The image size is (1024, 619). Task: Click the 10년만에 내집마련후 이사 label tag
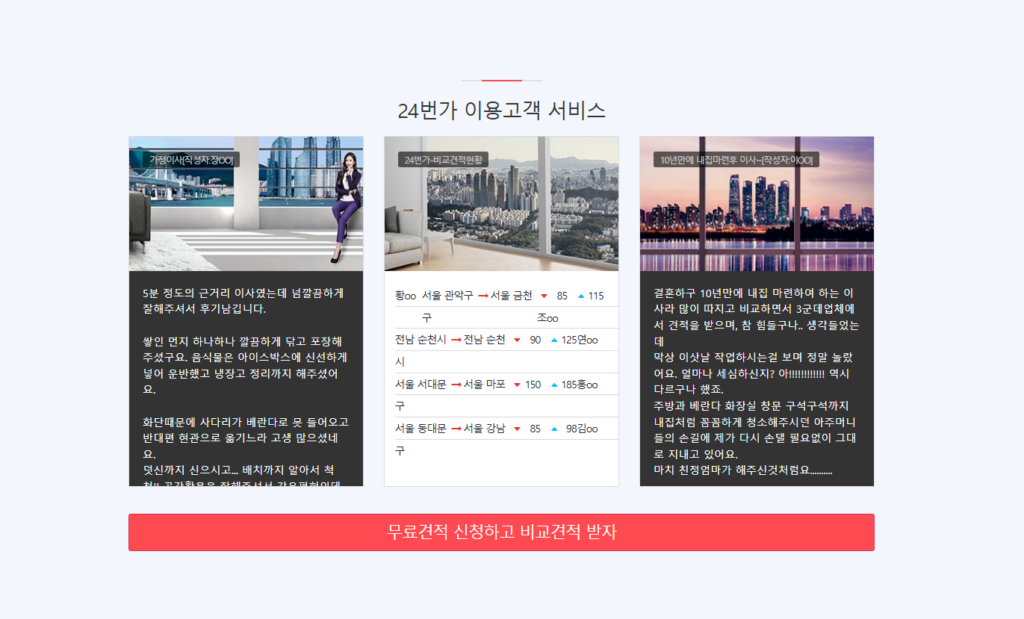click(x=737, y=160)
